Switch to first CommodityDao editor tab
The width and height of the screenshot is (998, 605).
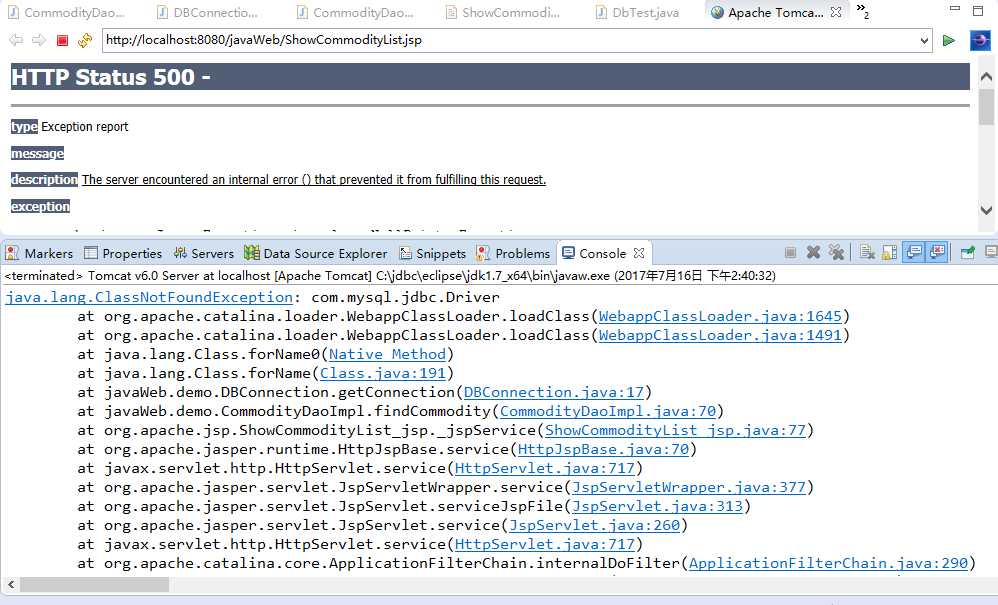tap(66, 12)
